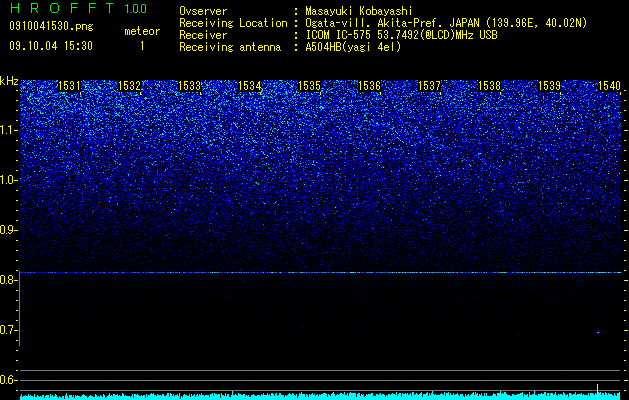
Task: Click the observer name Masayuki Kobayashi
Action: (x=359, y=12)
